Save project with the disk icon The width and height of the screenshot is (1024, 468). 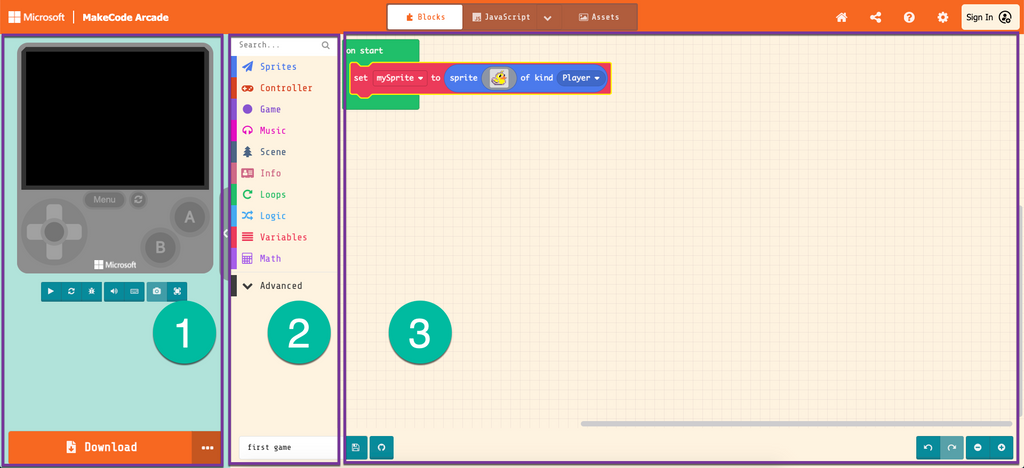[356, 447]
